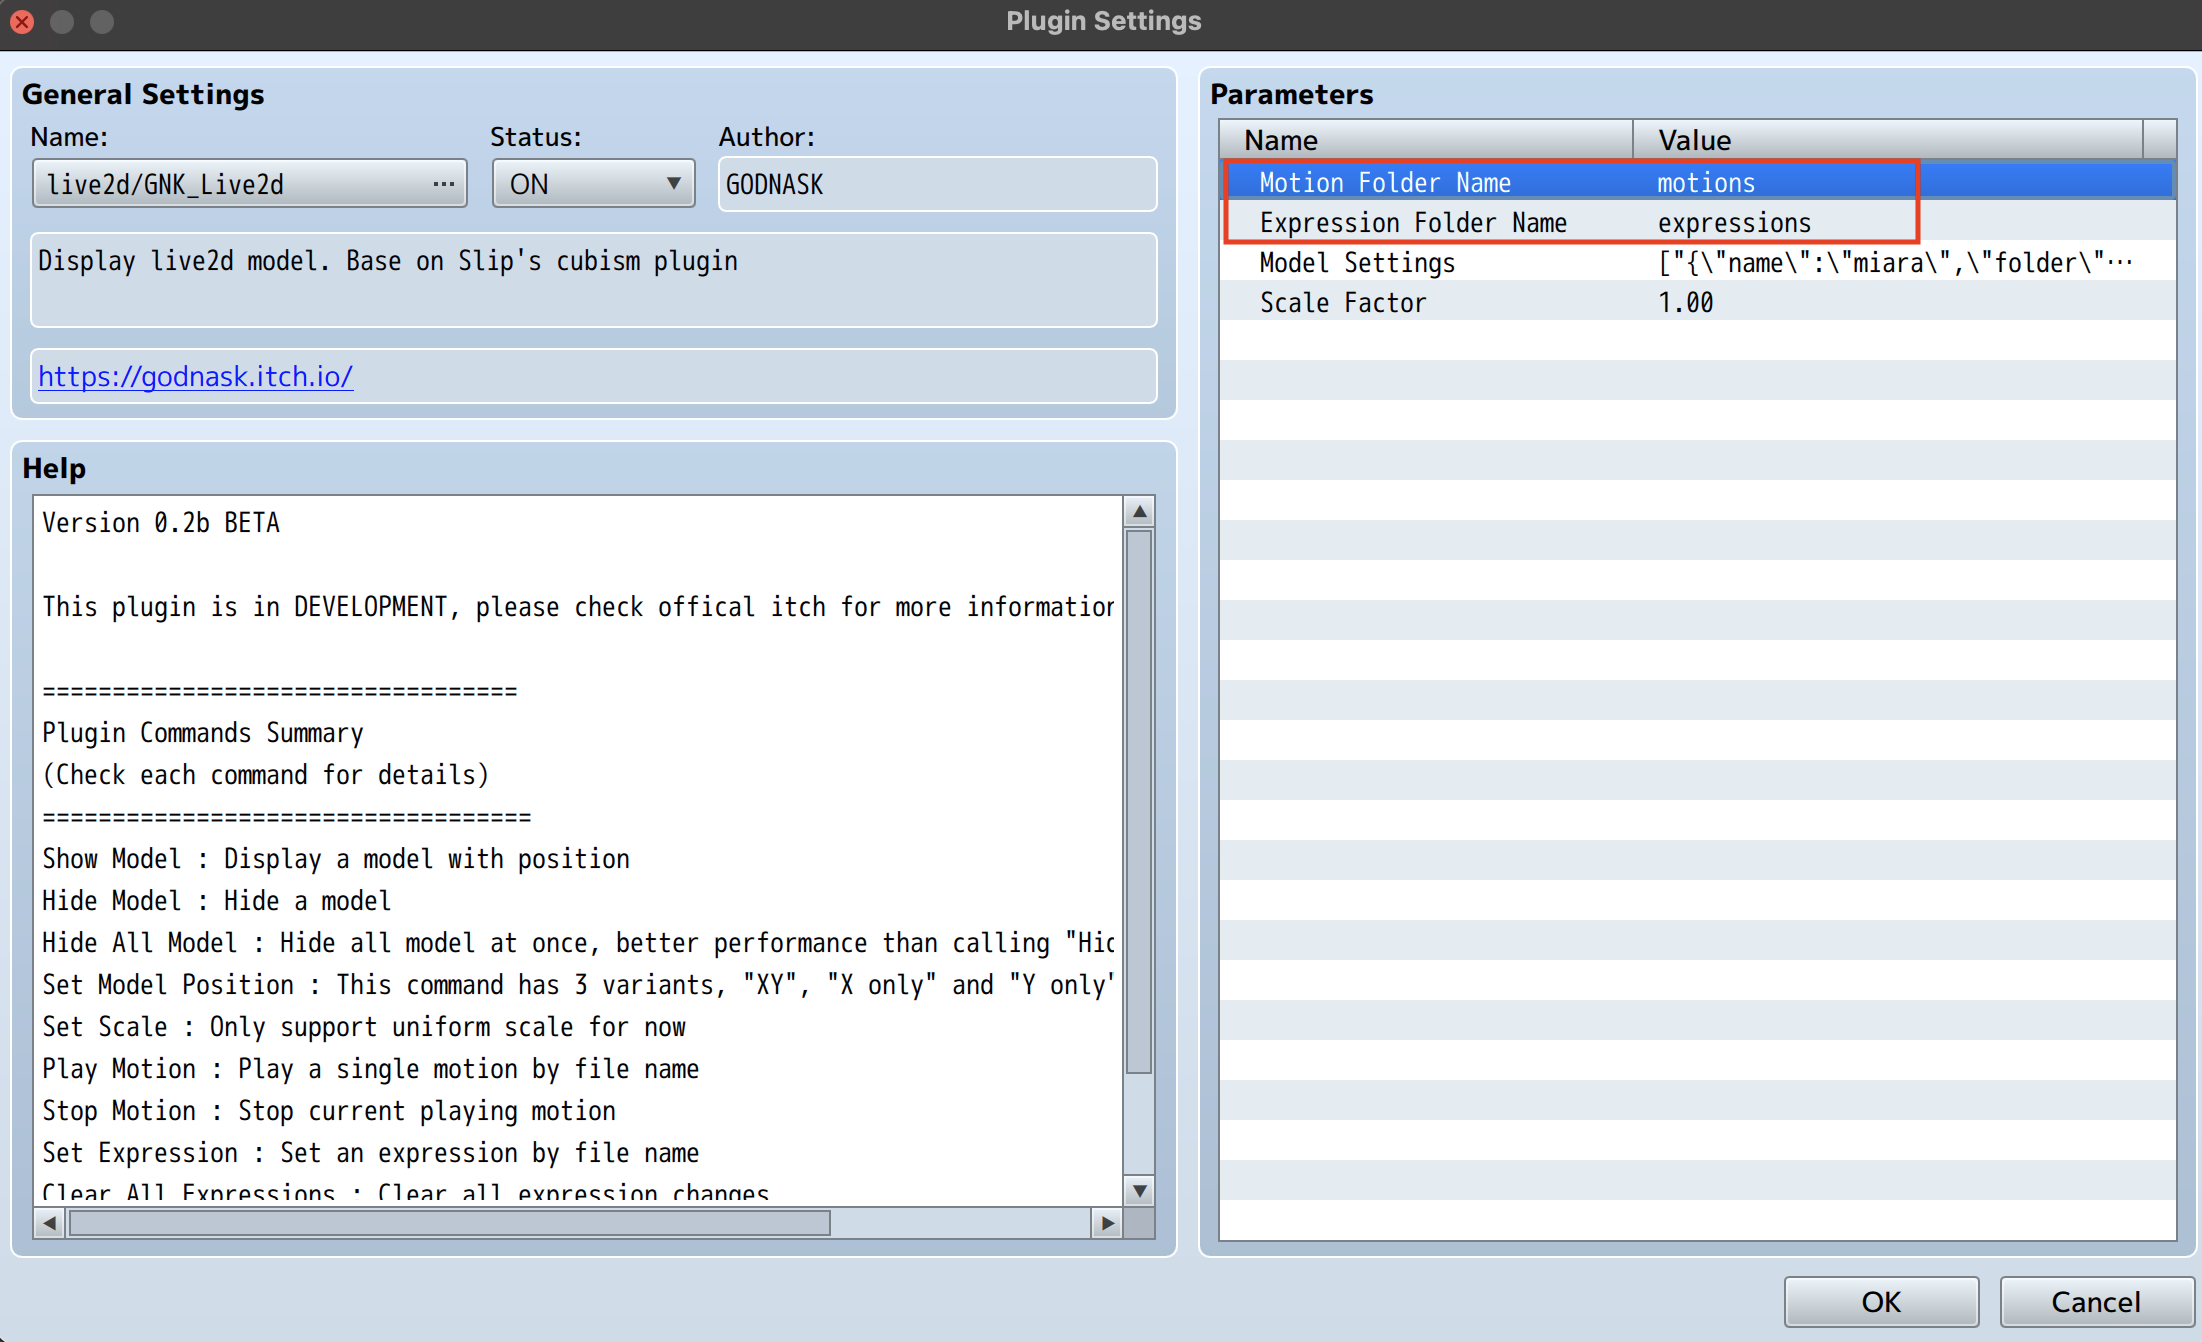Screen dimensions: 2202x1342
Task: Click the Help scroll up arrow
Action: (x=1139, y=512)
